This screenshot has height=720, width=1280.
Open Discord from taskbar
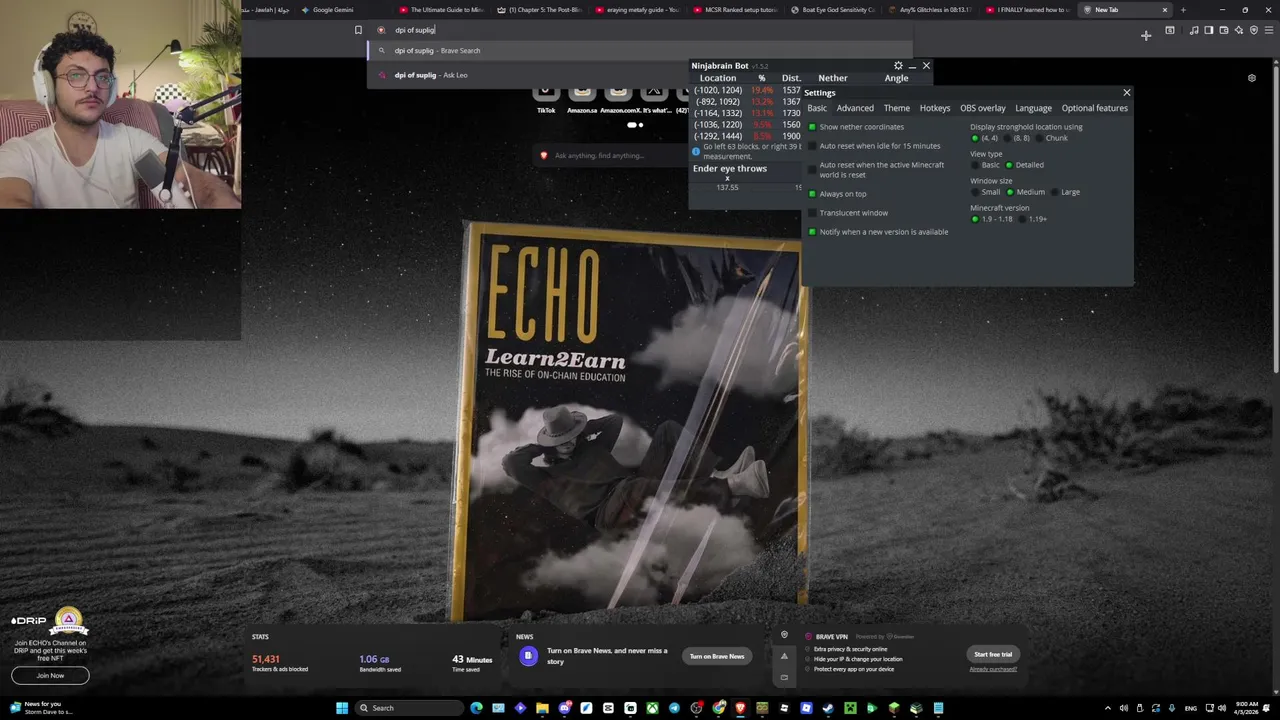click(x=564, y=708)
